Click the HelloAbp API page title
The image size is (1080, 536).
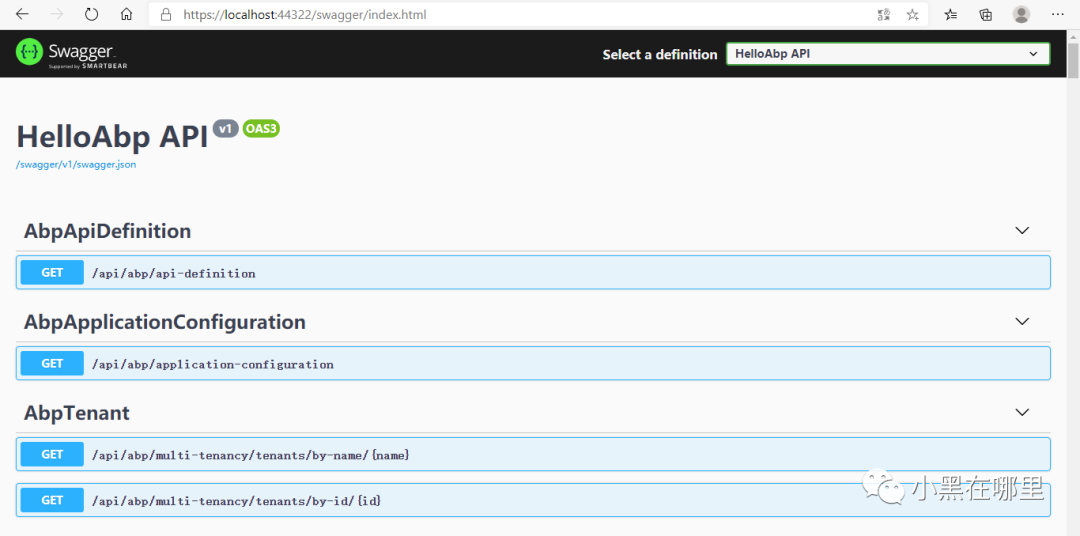click(112, 137)
